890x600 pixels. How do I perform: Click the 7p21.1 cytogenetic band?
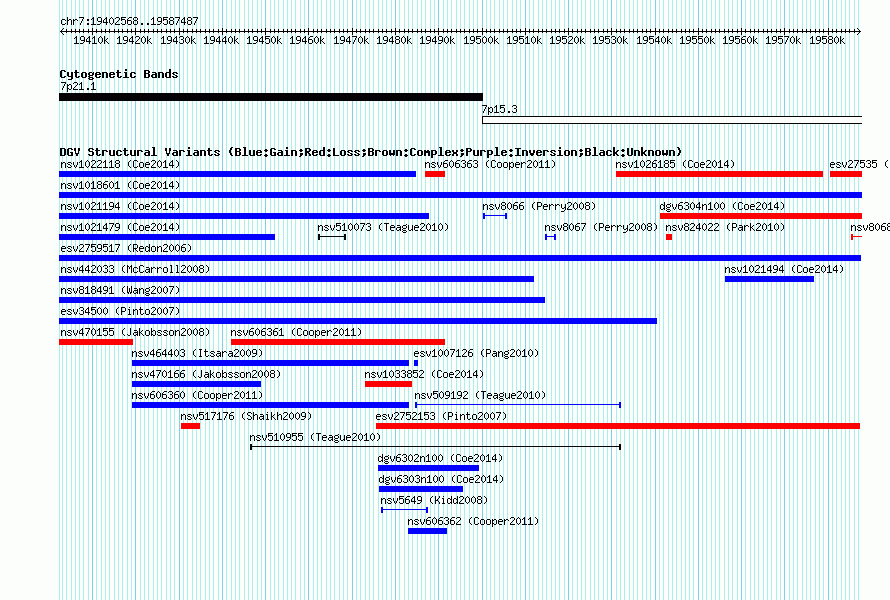pos(271,97)
